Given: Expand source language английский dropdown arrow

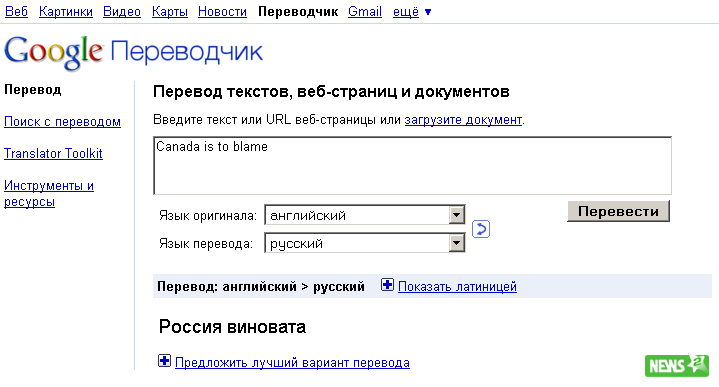Looking at the screenshot, I should pyautogui.click(x=456, y=215).
